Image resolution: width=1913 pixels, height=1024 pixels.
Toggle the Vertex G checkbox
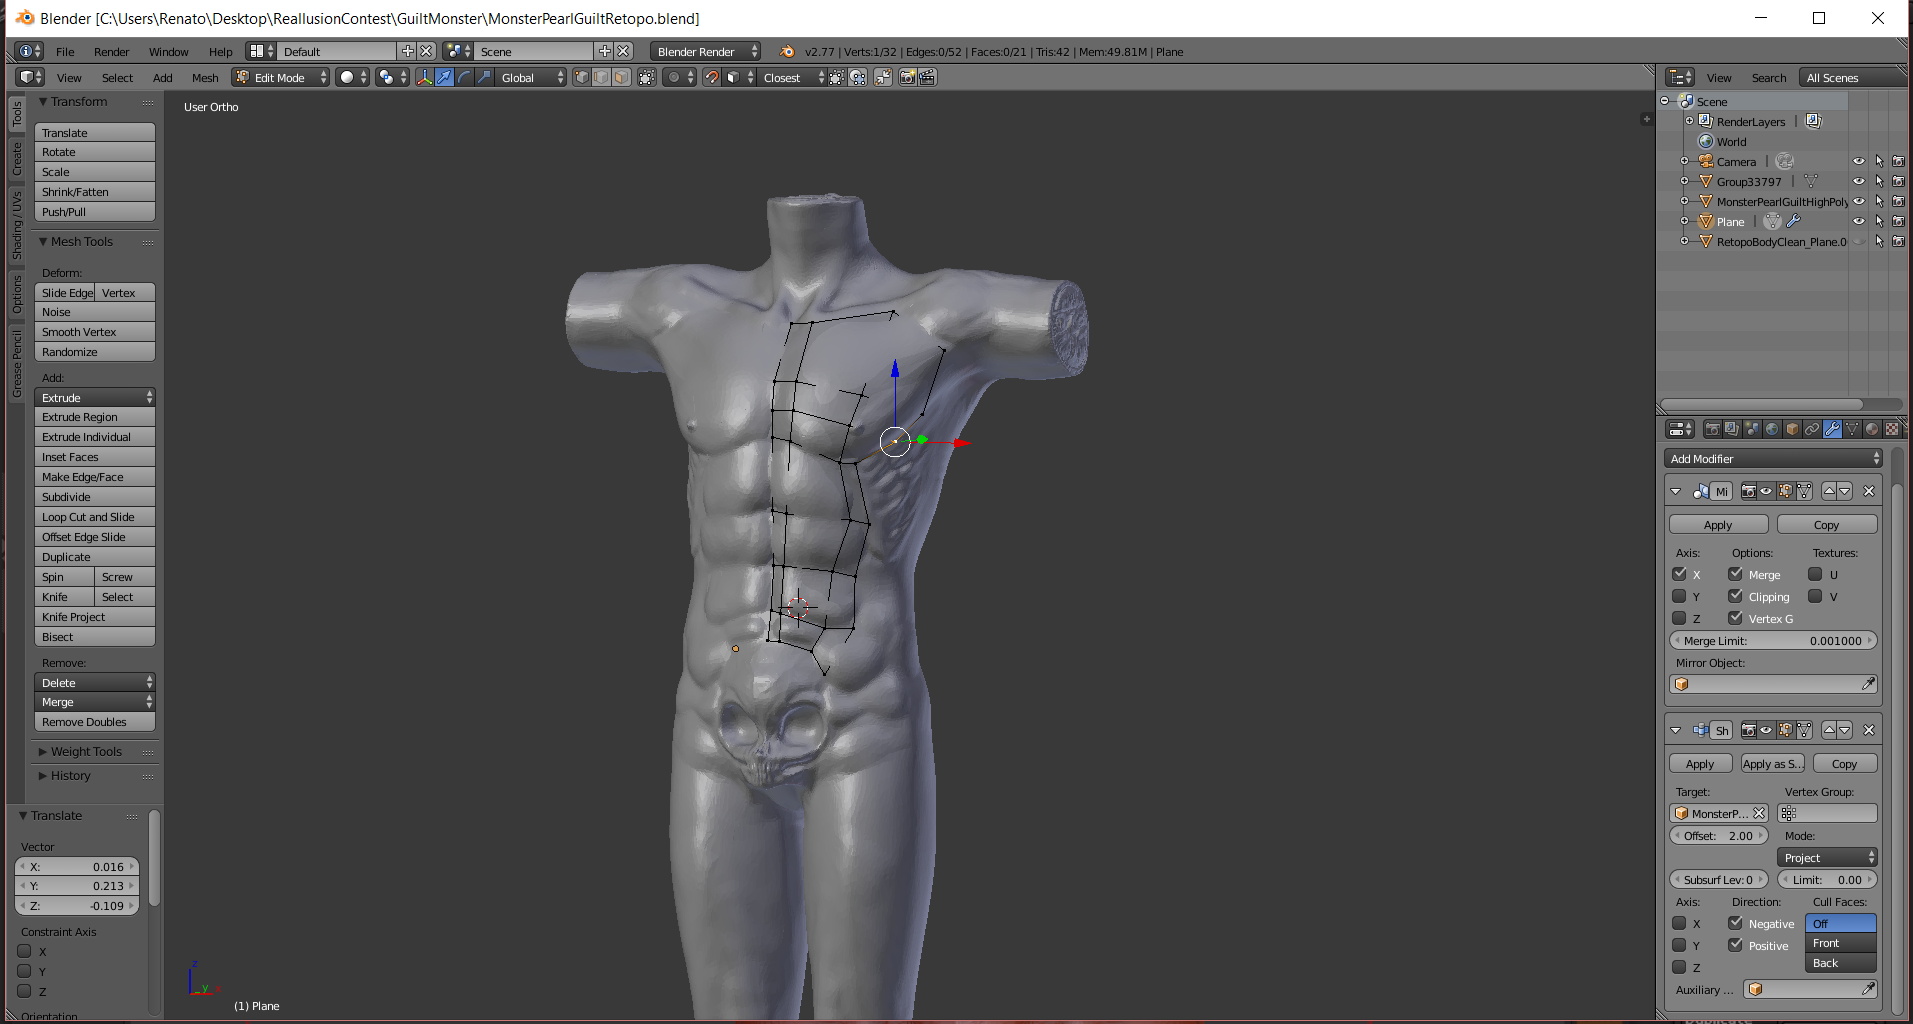pyautogui.click(x=1735, y=618)
